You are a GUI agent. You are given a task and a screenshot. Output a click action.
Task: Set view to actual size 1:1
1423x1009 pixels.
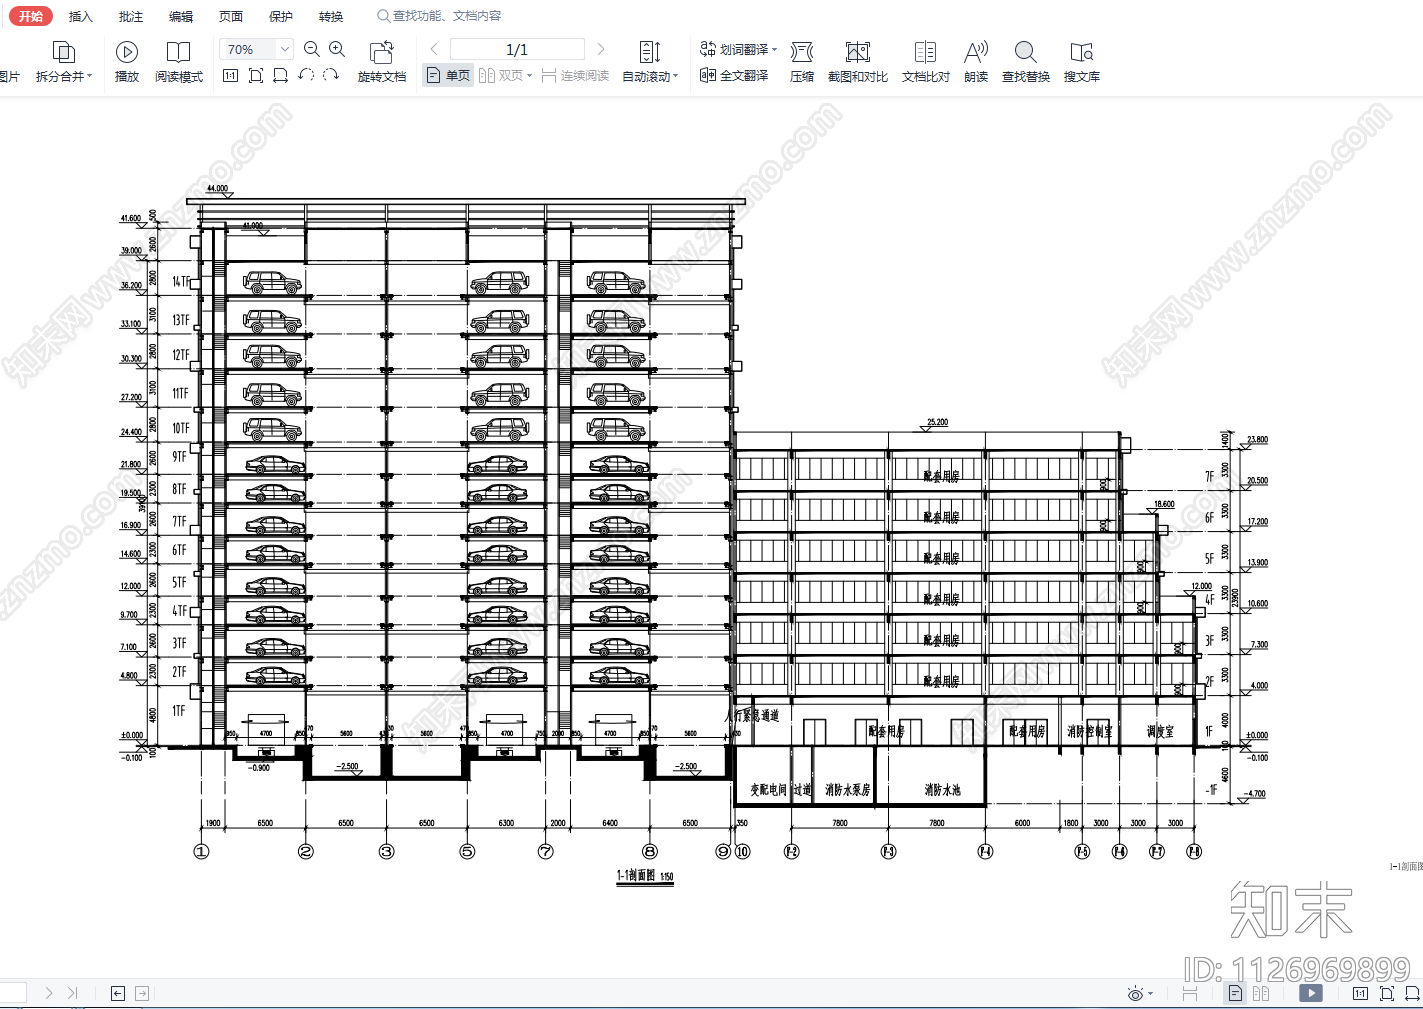click(x=230, y=75)
